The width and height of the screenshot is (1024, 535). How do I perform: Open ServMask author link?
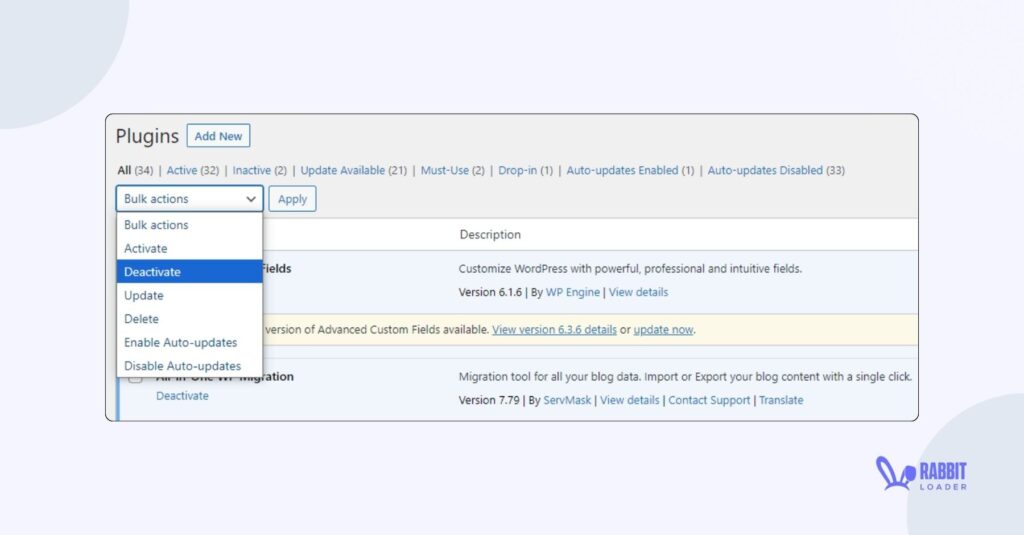point(567,400)
